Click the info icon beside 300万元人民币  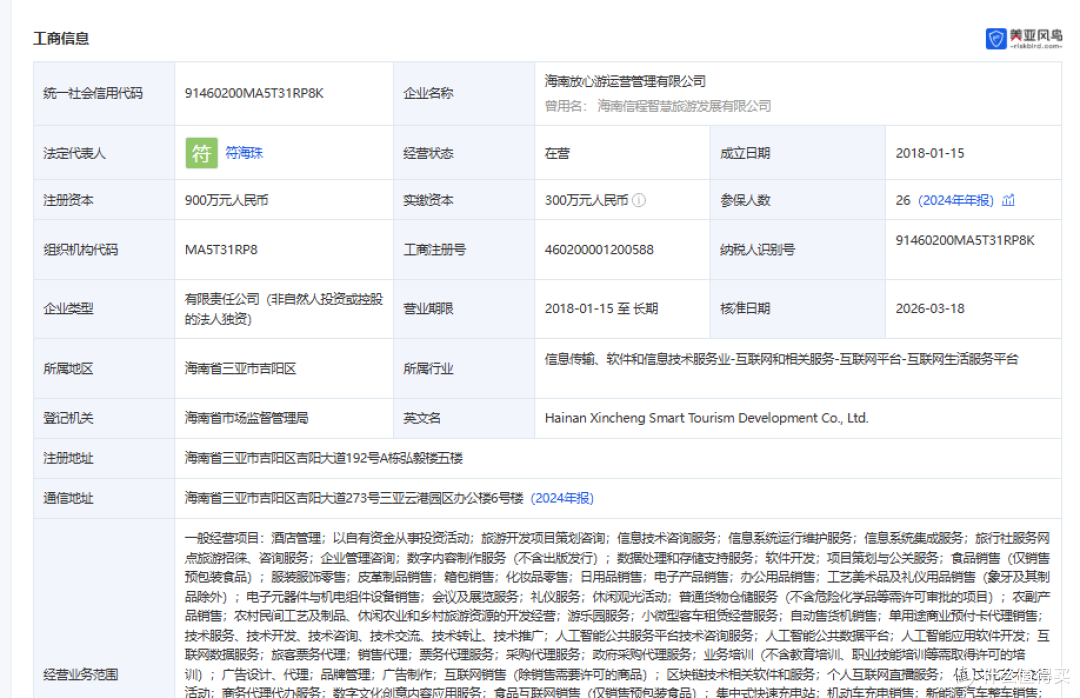(x=639, y=201)
